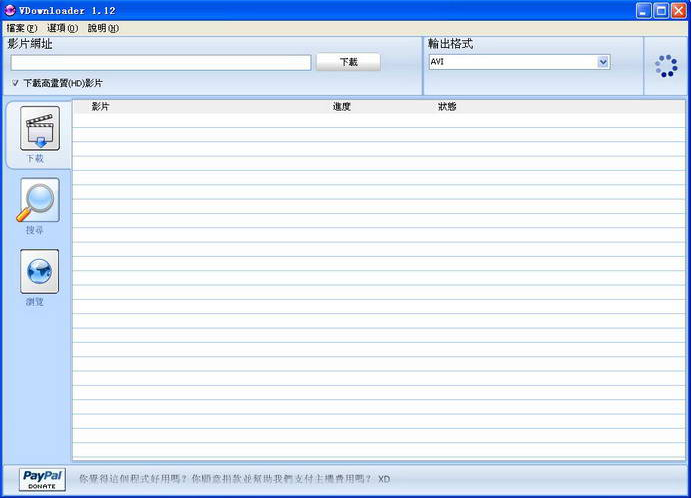Select the 下載 download clapperboard icon
Image resolution: width=692 pixels, height=498 pixels.
[40, 128]
